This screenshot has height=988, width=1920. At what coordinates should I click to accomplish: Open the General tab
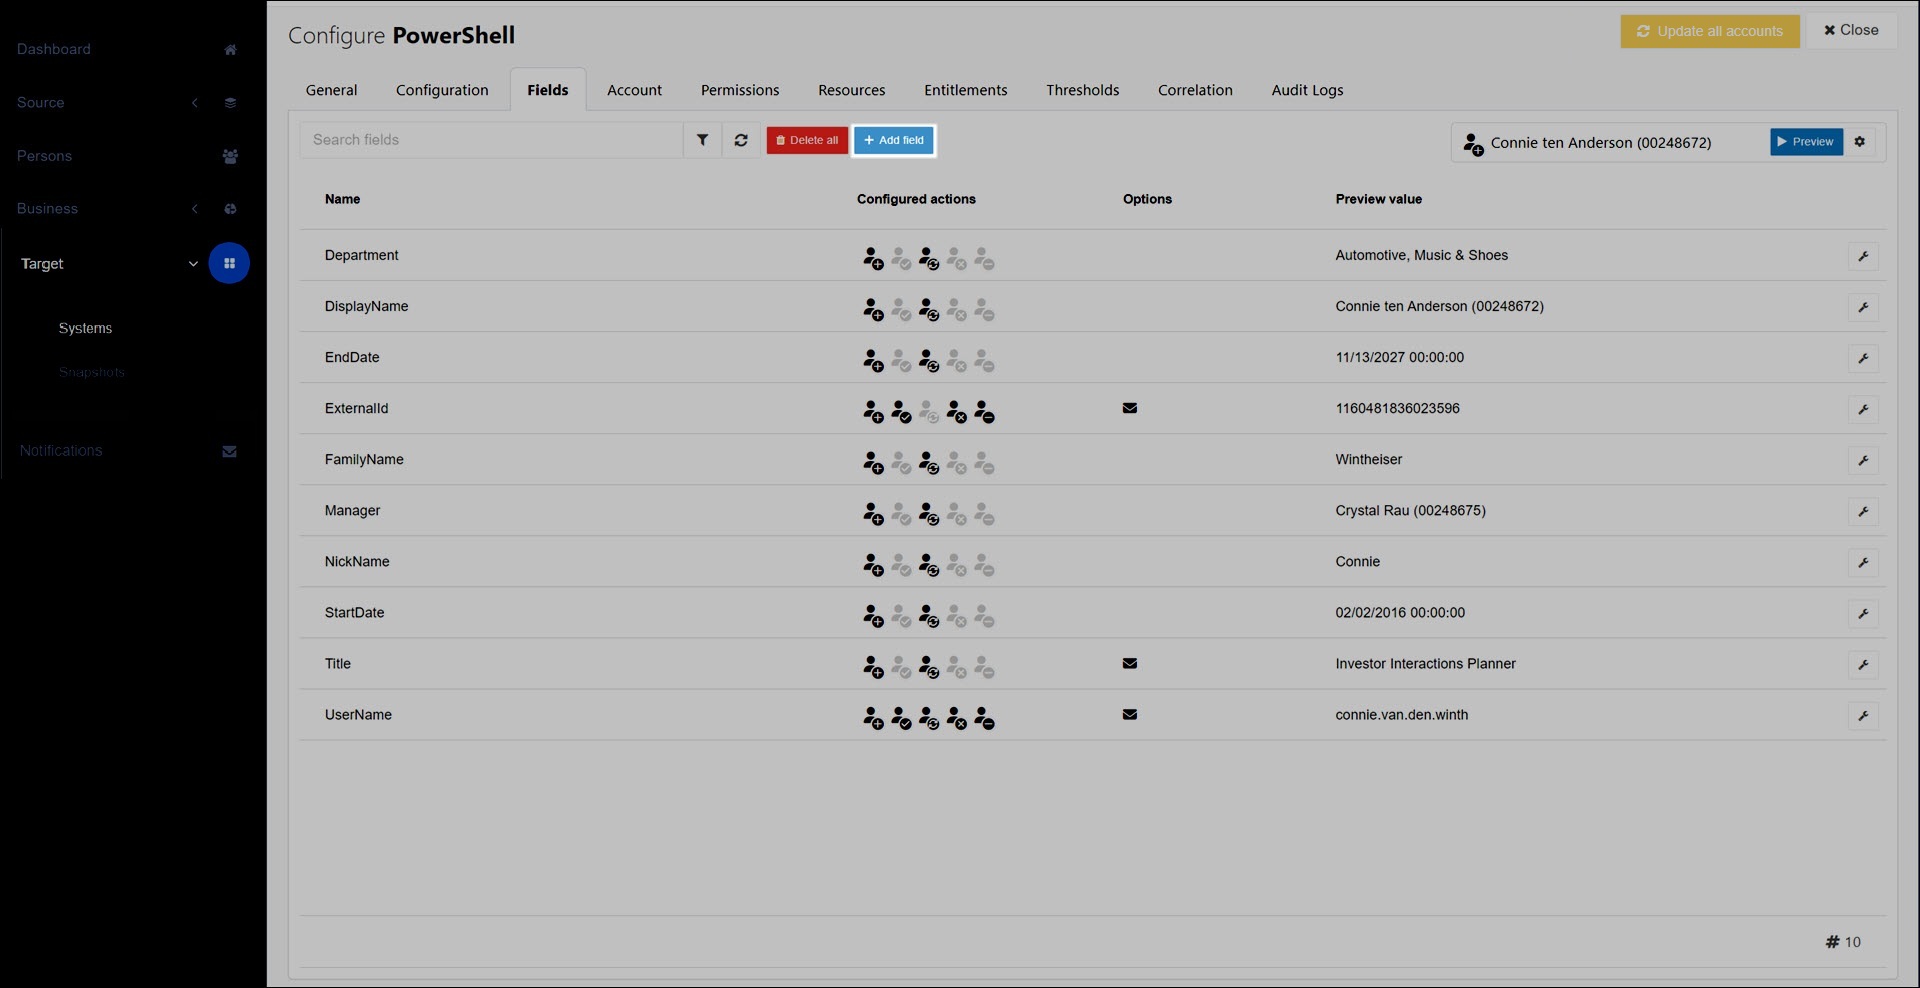(x=331, y=90)
